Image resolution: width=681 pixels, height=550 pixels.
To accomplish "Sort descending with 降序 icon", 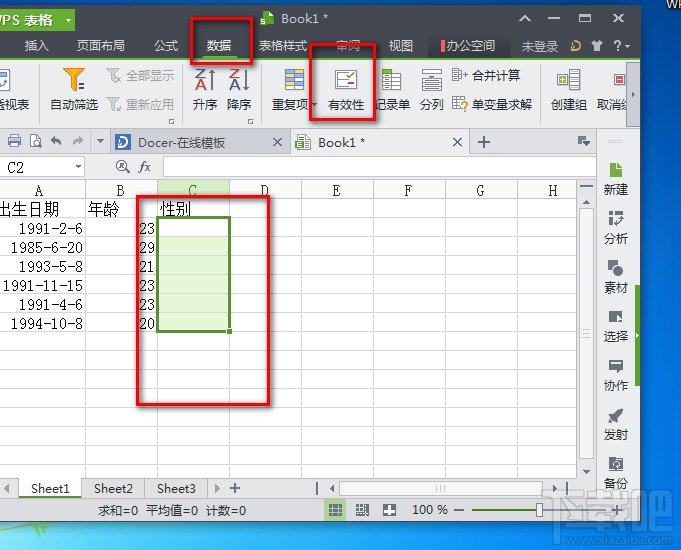I will (239, 89).
